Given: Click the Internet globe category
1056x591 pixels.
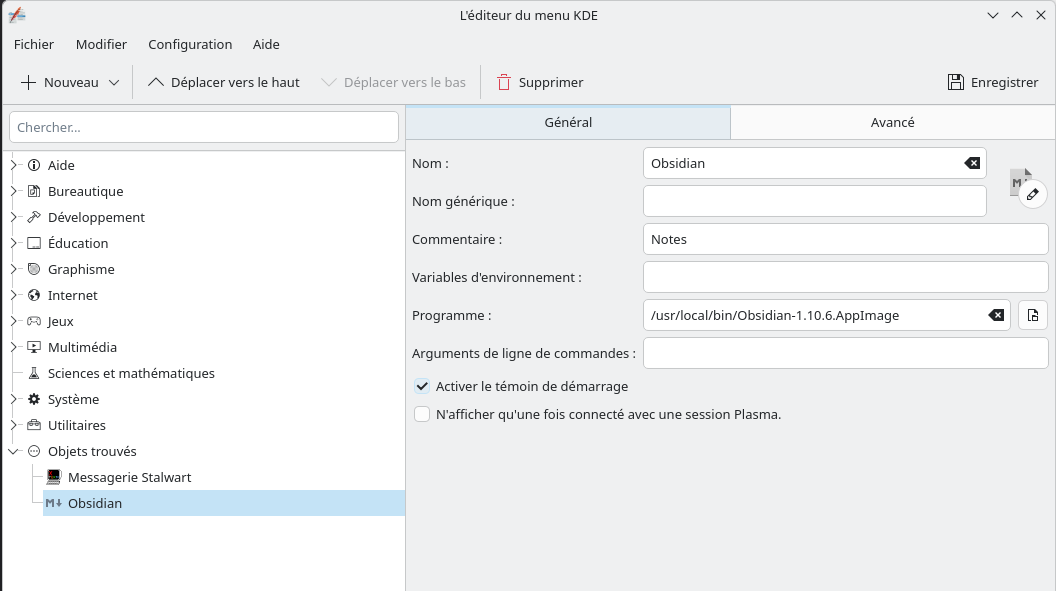Looking at the screenshot, I should coord(34,295).
